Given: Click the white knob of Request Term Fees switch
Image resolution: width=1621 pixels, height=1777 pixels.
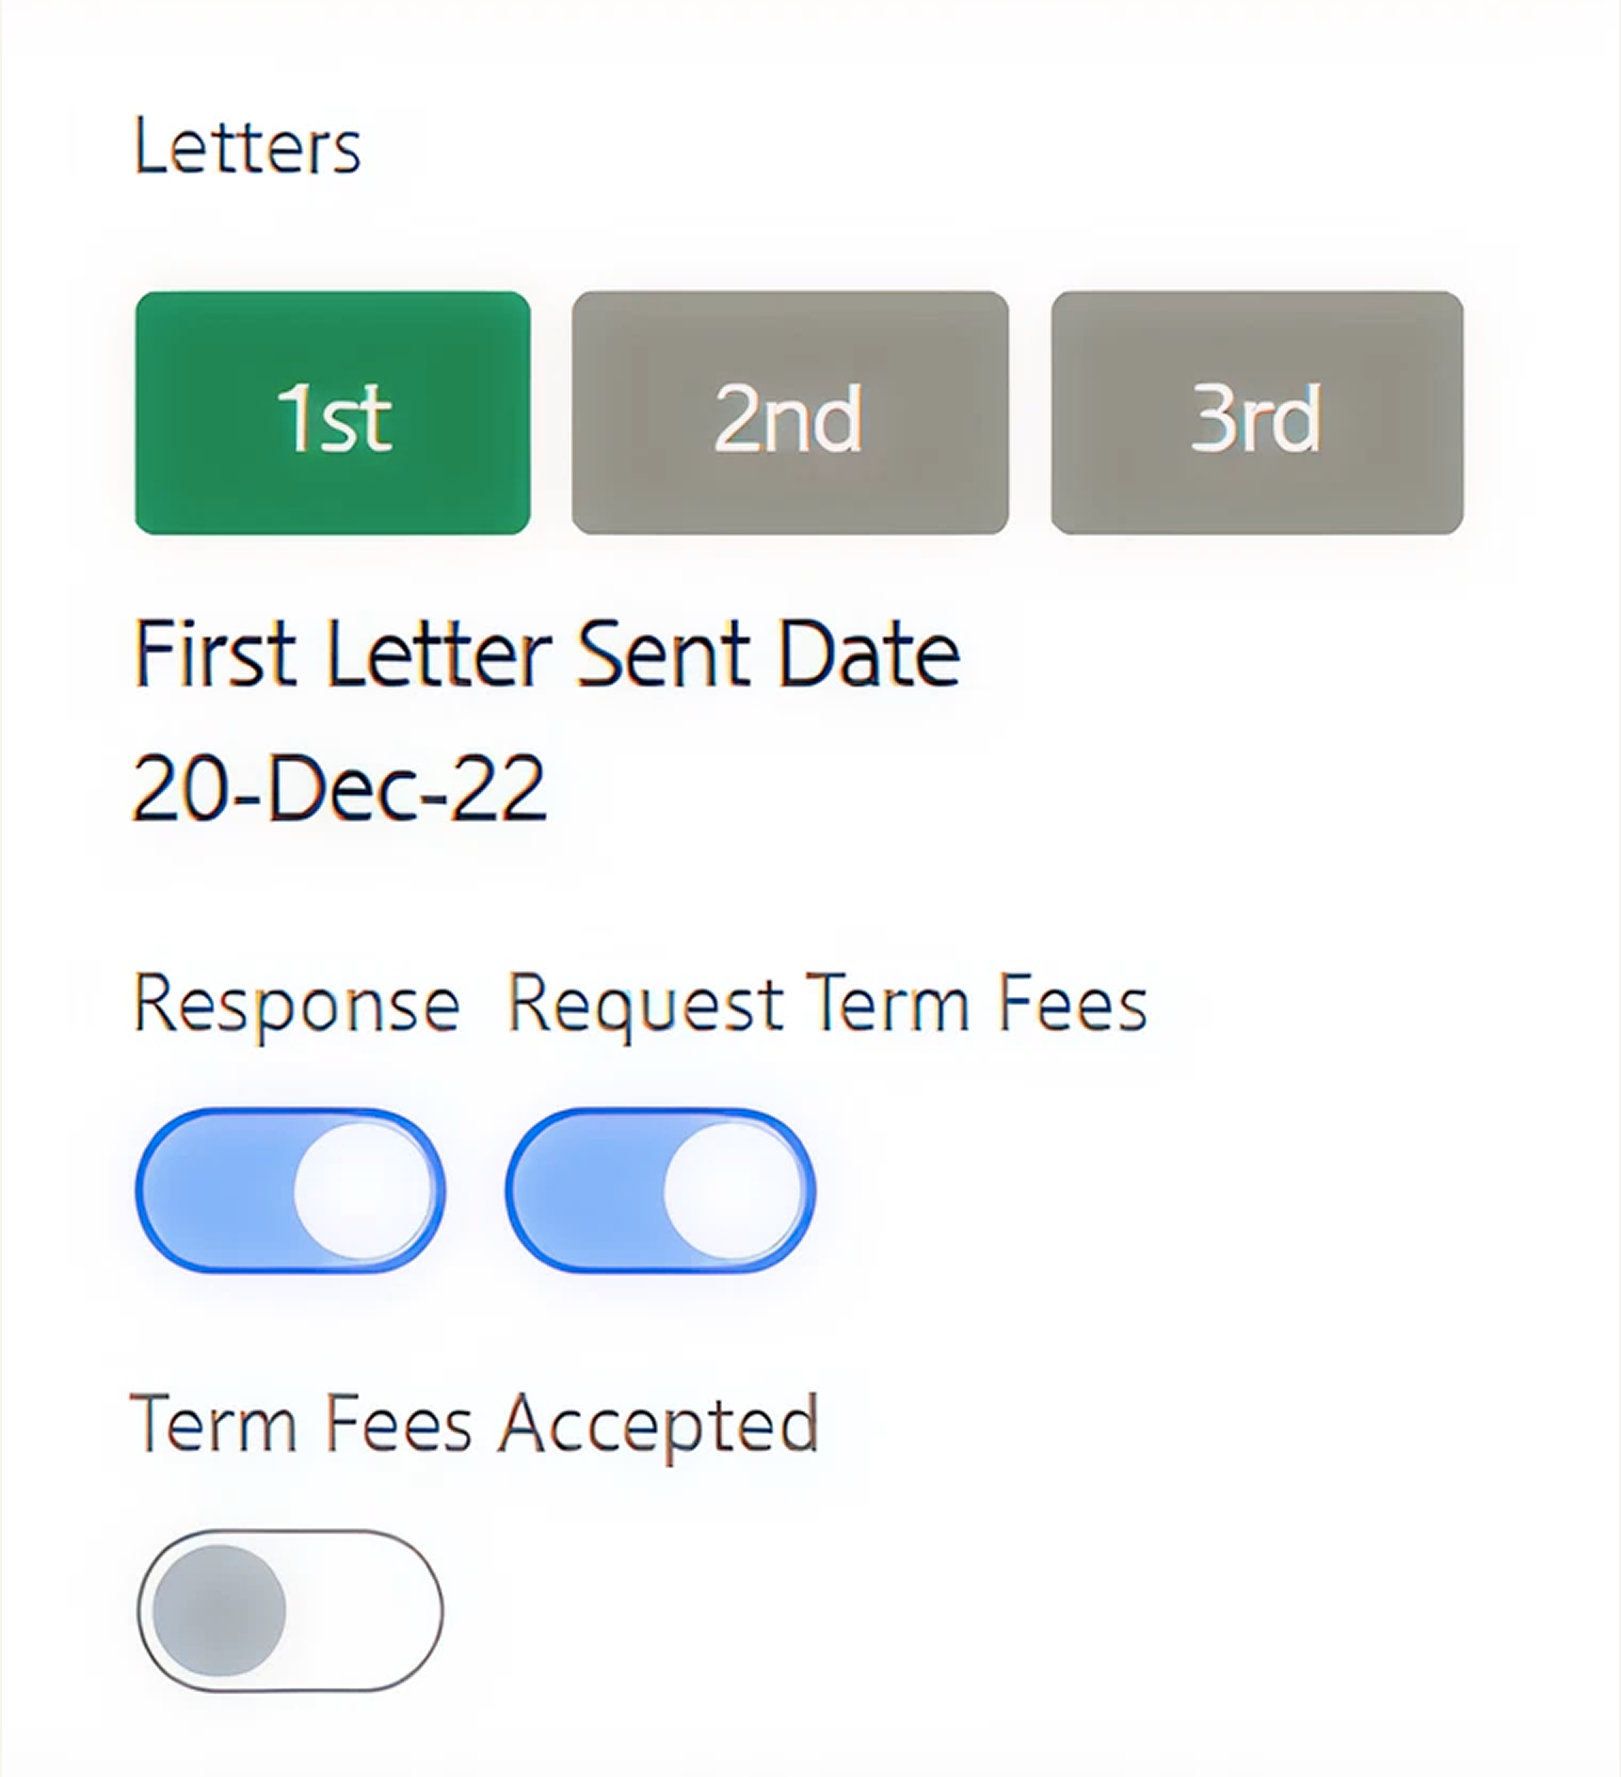Looking at the screenshot, I should [x=732, y=1190].
